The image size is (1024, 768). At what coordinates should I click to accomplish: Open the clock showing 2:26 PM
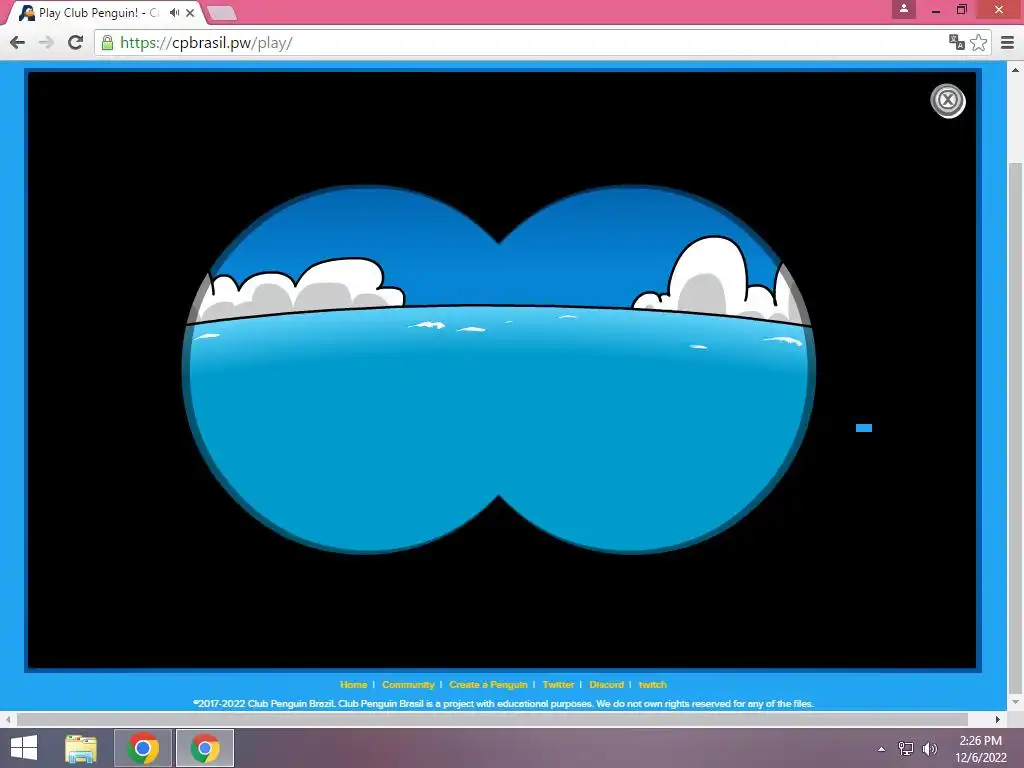(981, 749)
